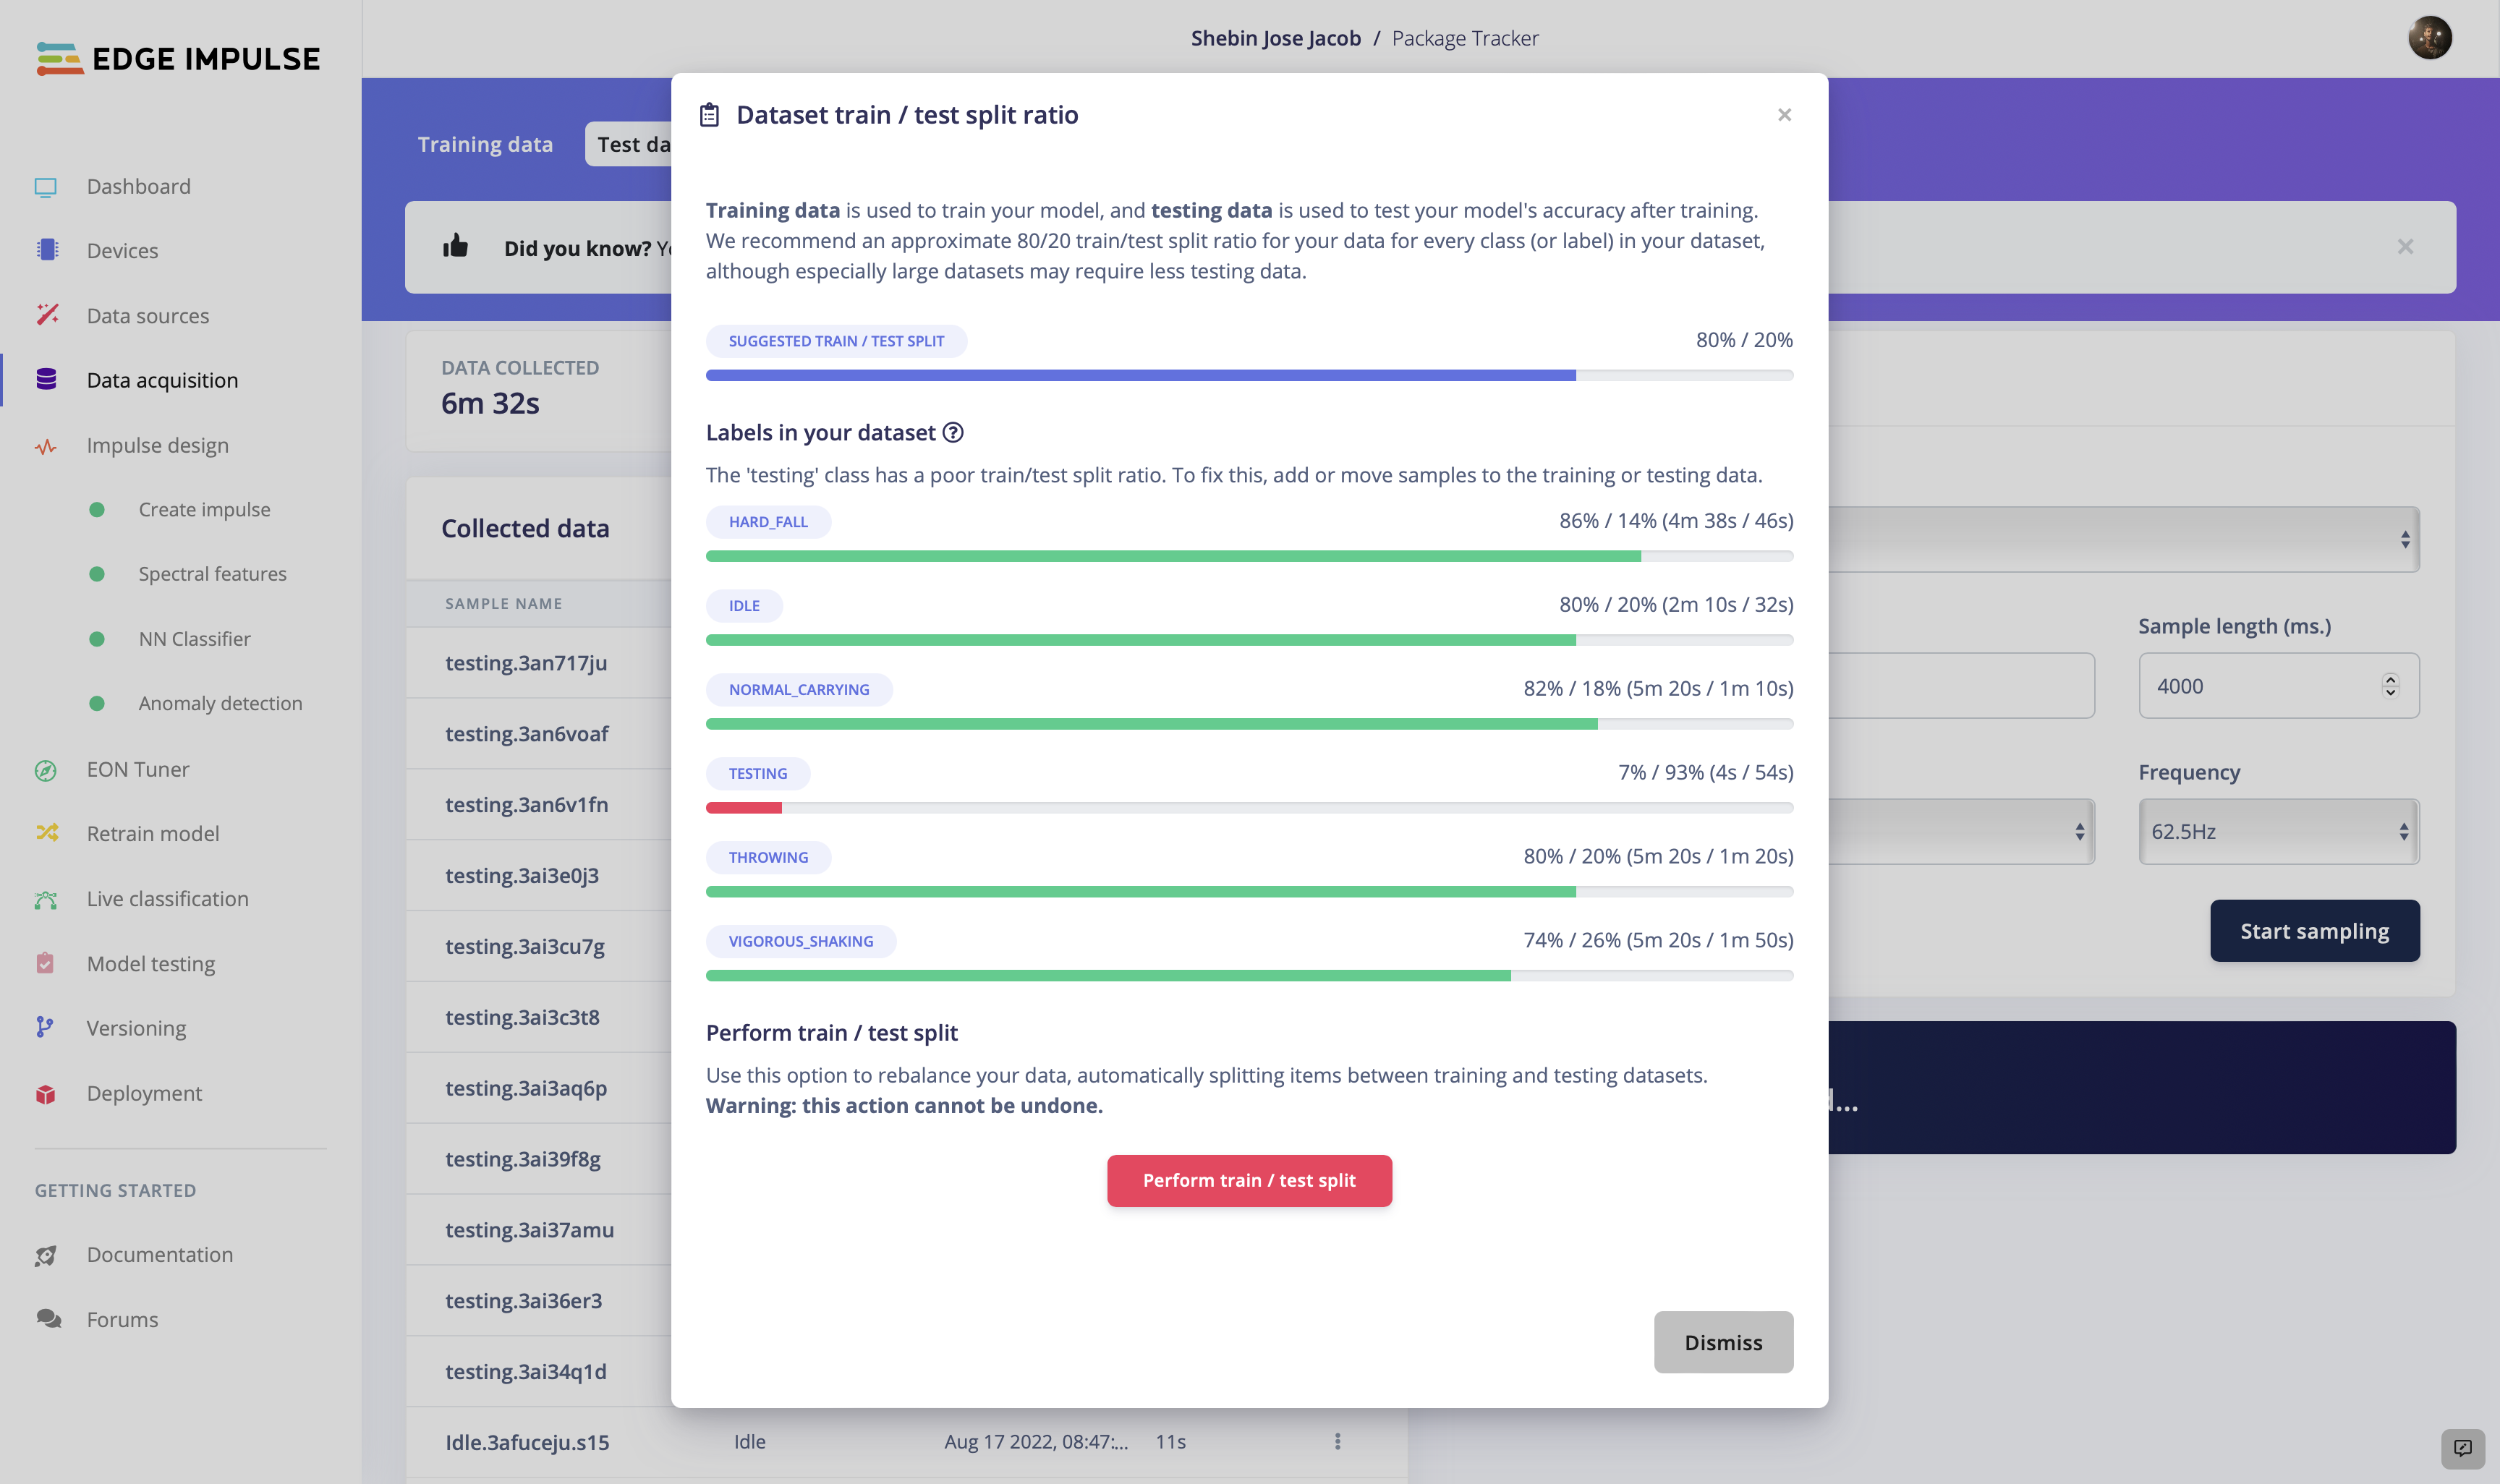This screenshot has width=2500, height=1484.
Task: Open the Data sources panel
Action: pyautogui.click(x=147, y=316)
